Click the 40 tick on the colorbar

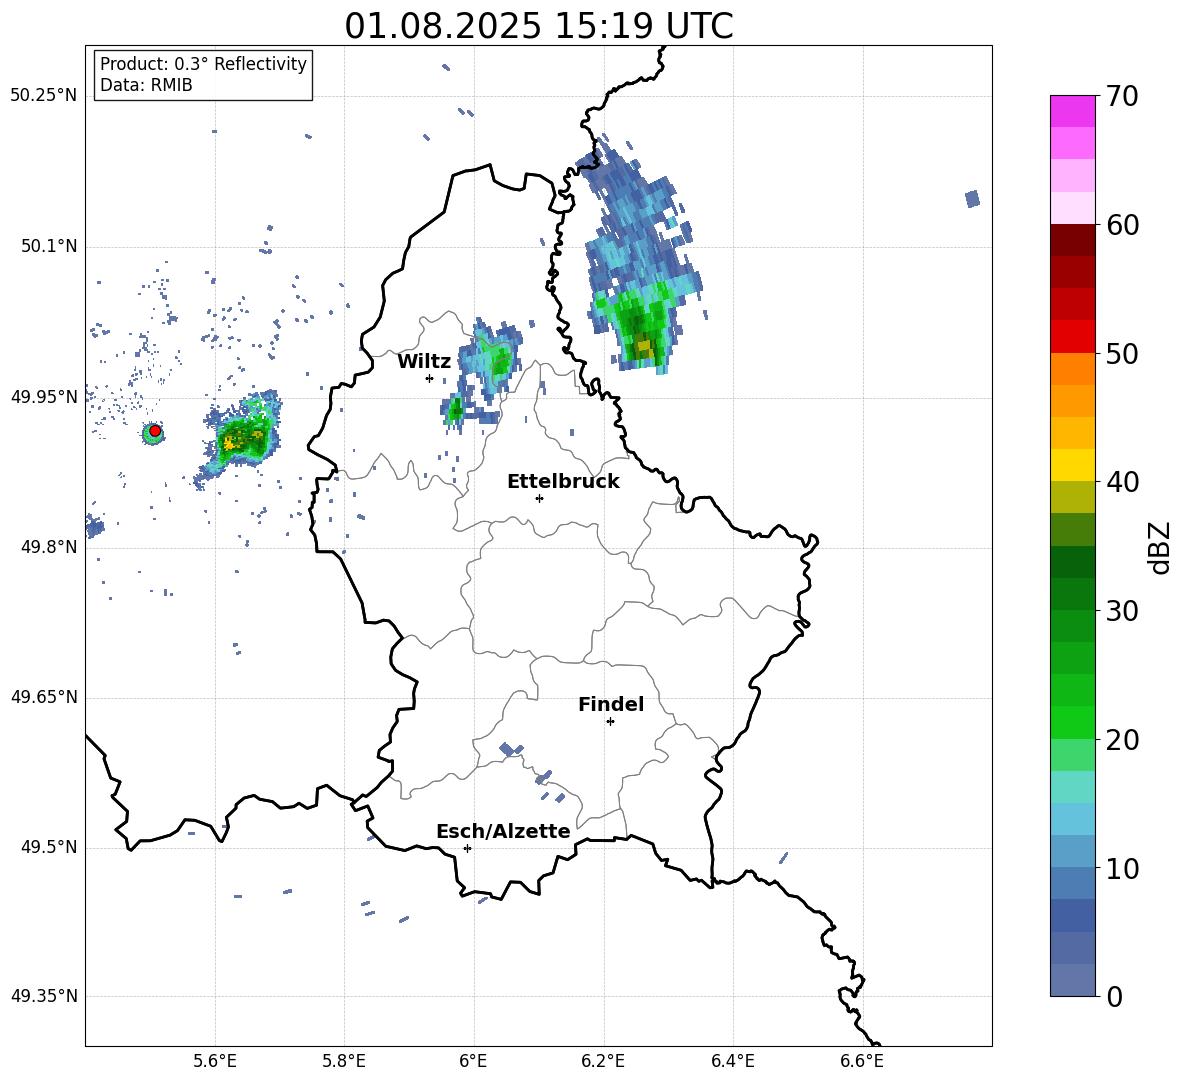click(x=1122, y=482)
